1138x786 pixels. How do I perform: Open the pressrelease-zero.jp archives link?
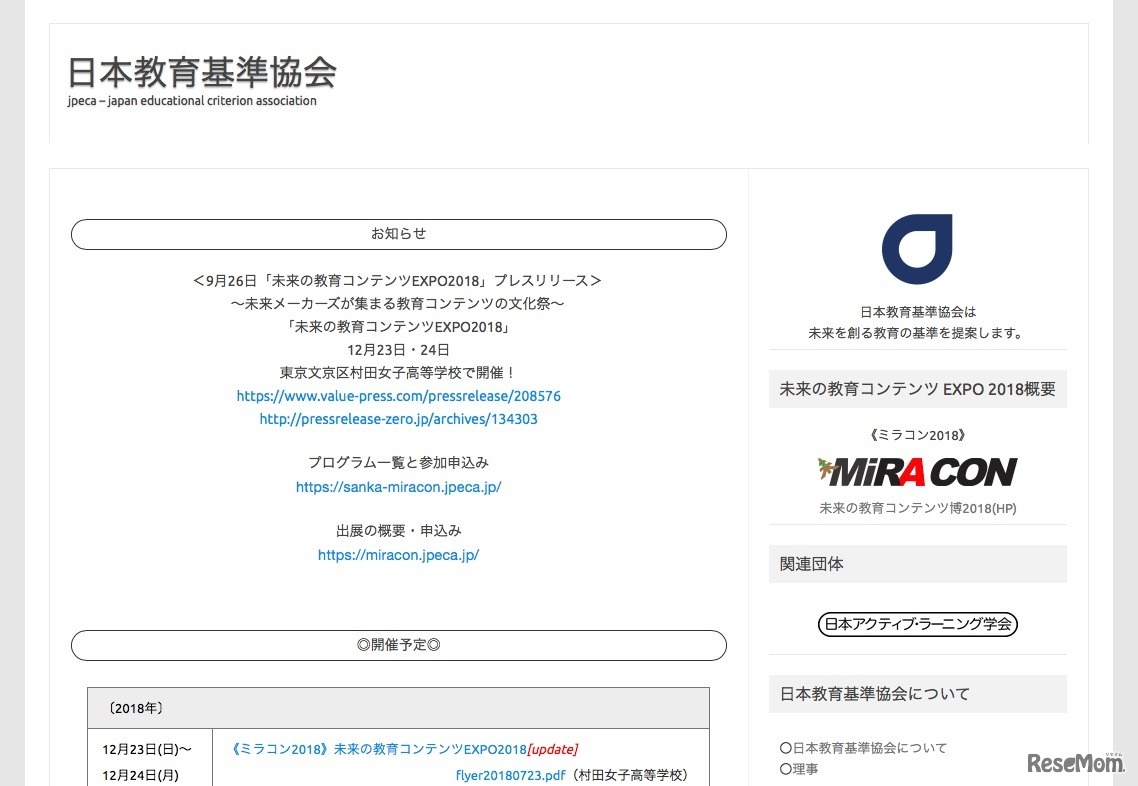pyautogui.click(x=398, y=419)
